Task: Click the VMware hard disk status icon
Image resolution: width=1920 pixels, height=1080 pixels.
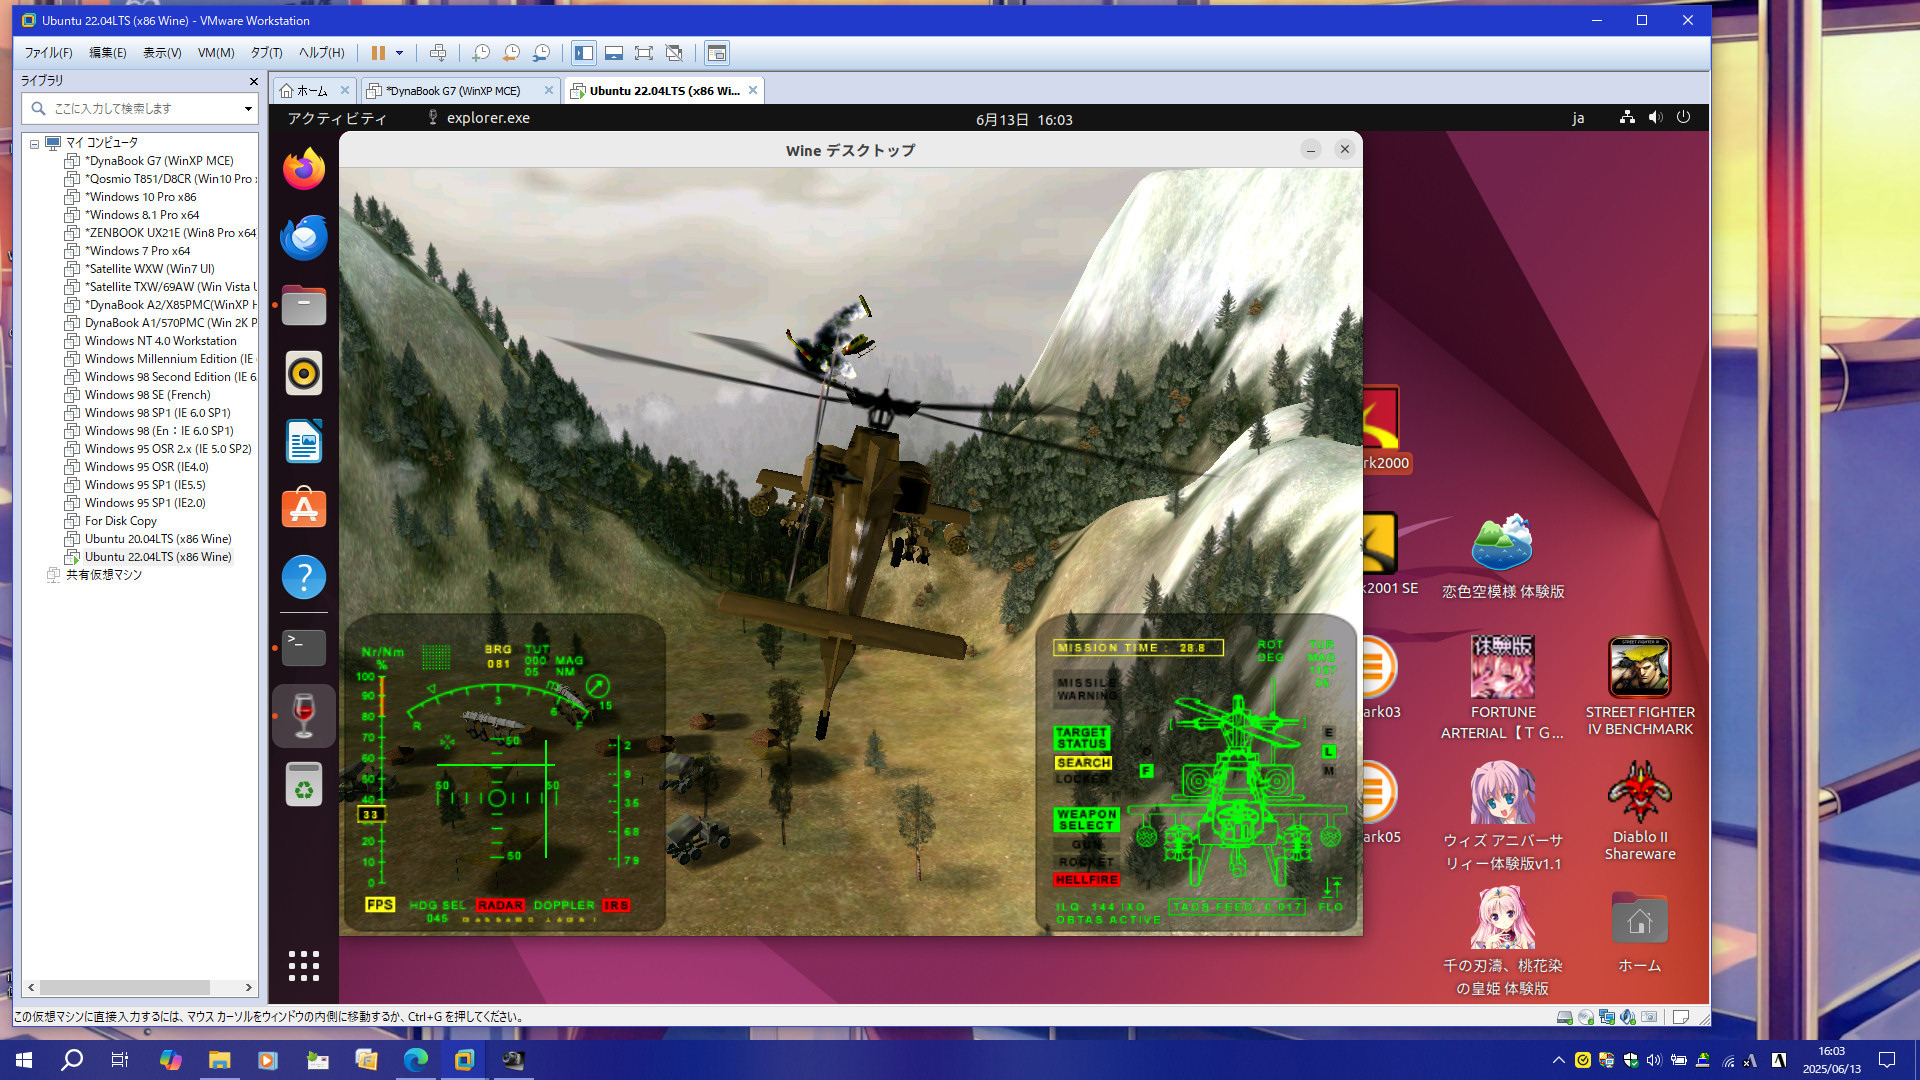Action: [1564, 1017]
